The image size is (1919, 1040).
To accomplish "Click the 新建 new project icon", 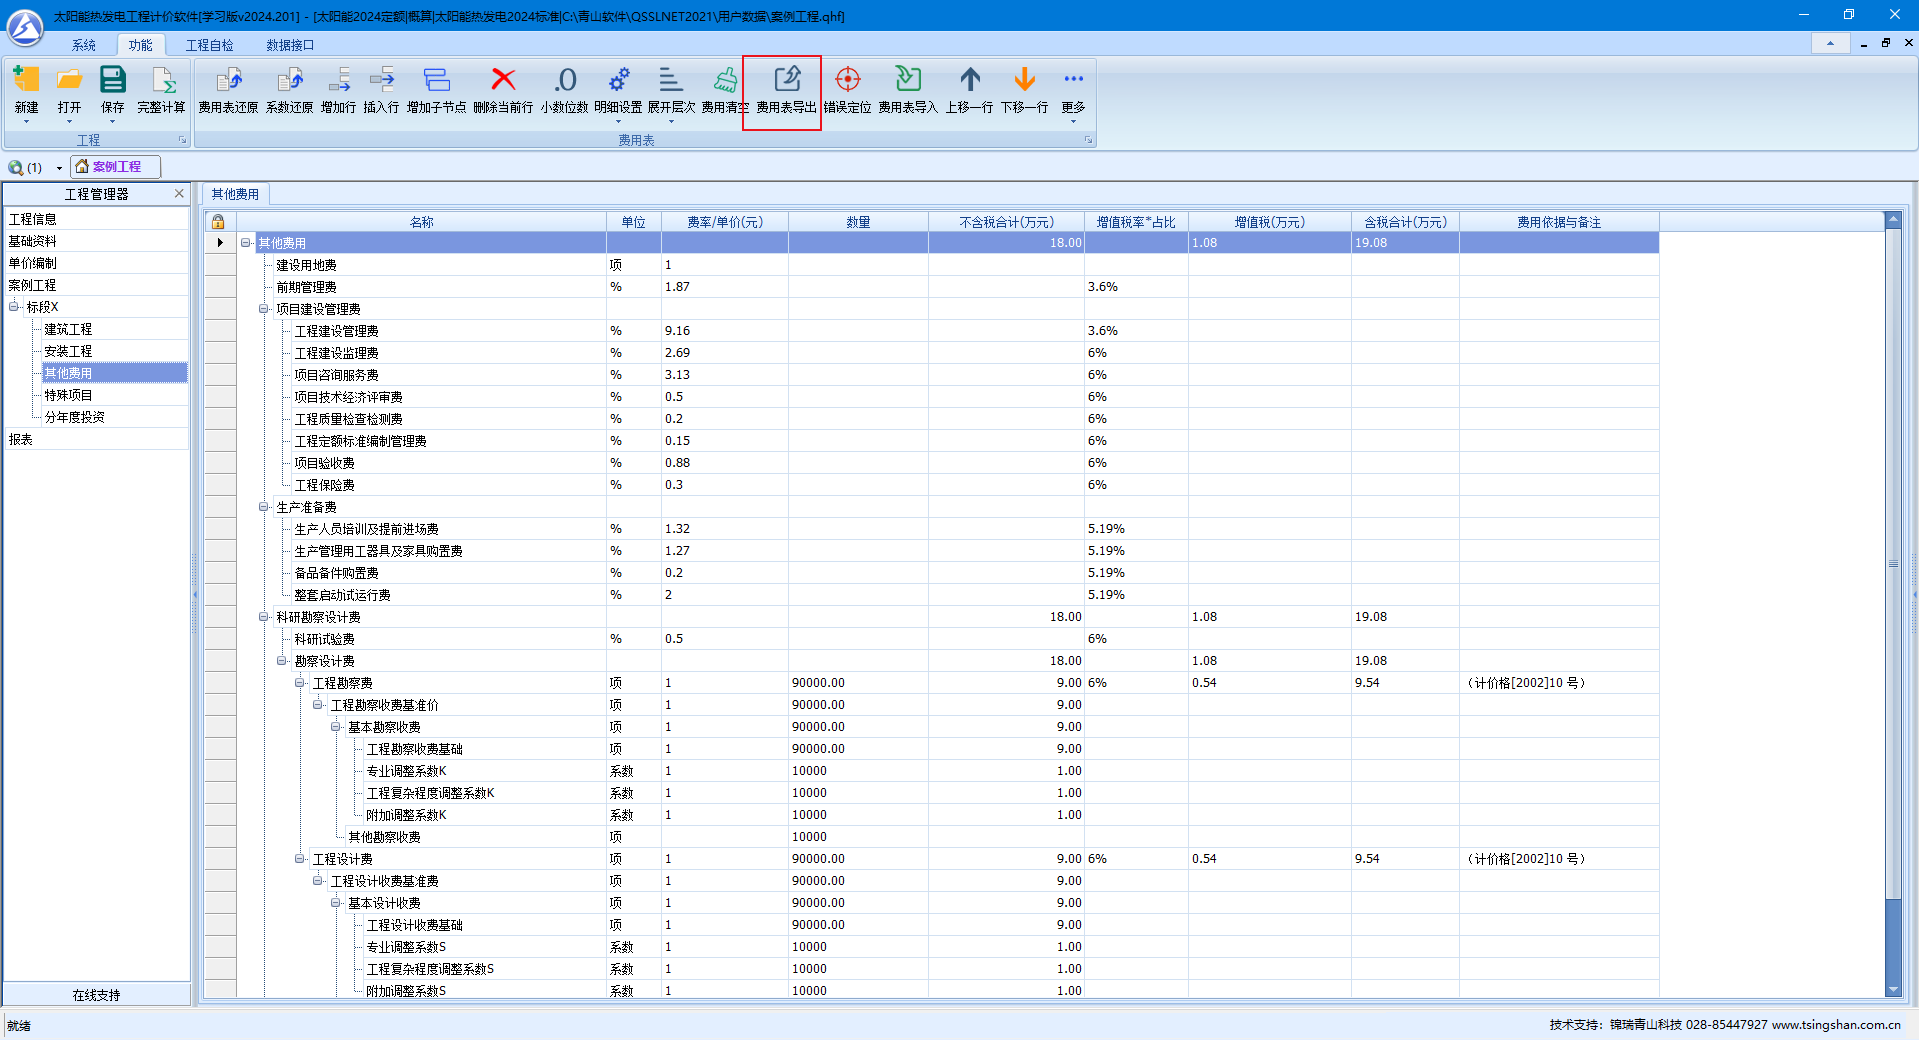I will (26, 80).
